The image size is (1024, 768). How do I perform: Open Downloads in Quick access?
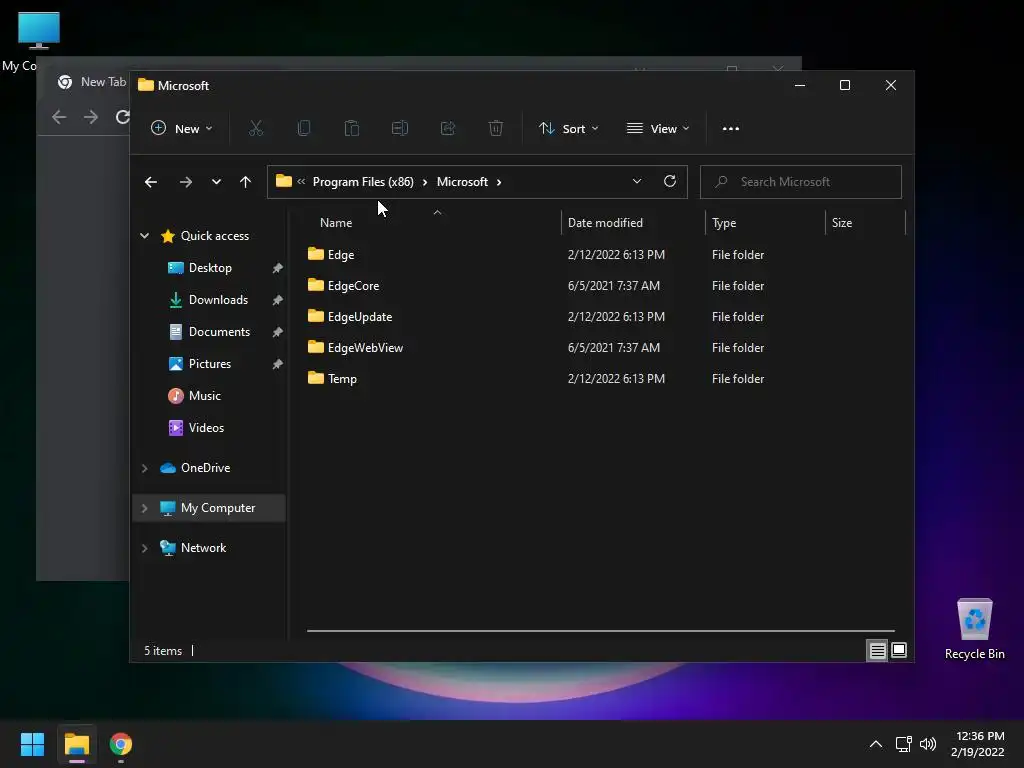point(218,300)
